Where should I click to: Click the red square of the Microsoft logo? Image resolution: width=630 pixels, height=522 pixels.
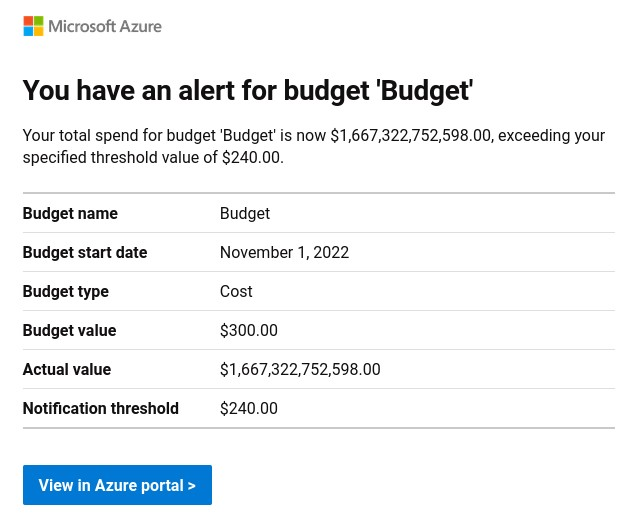click(x=28, y=21)
